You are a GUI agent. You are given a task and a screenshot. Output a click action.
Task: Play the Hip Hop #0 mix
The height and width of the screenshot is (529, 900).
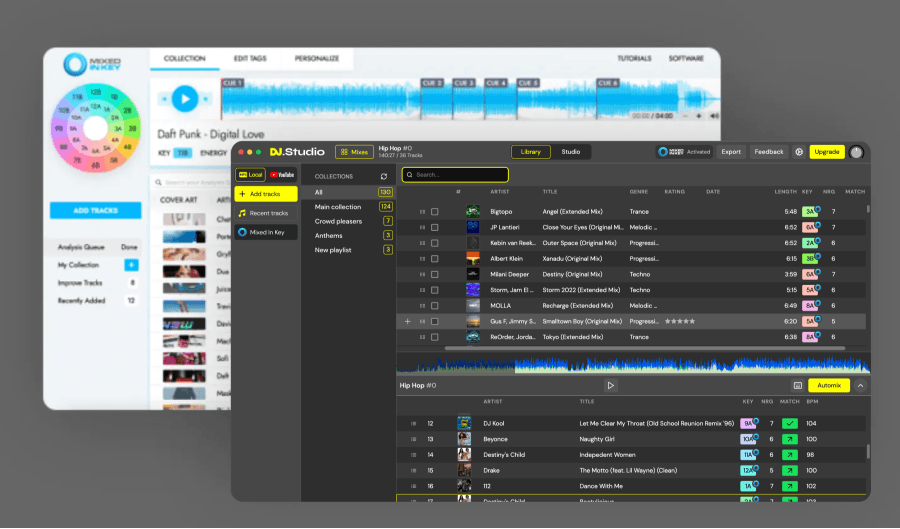click(x=610, y=386)
